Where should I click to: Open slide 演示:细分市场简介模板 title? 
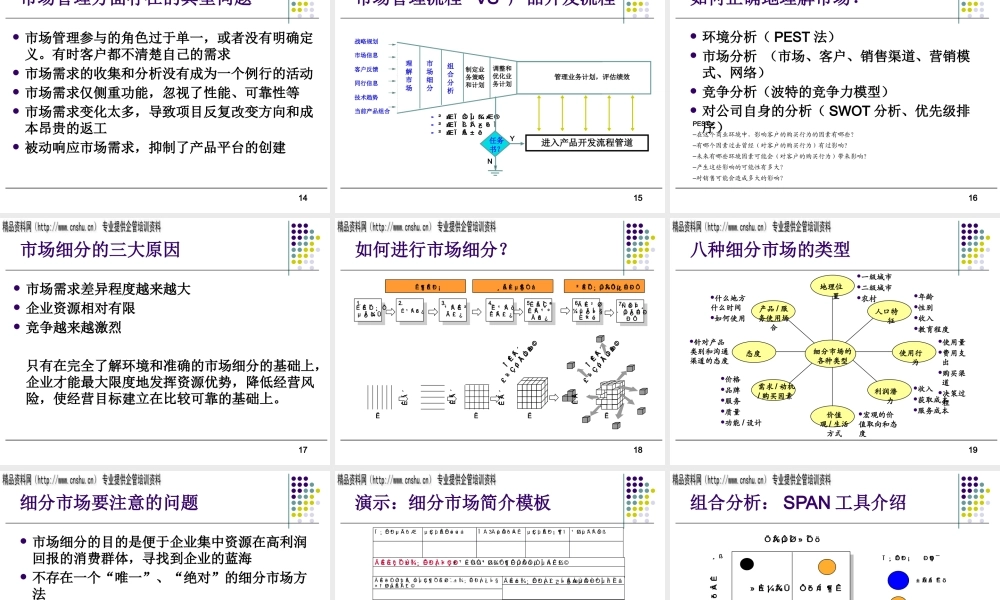point(453,502)
